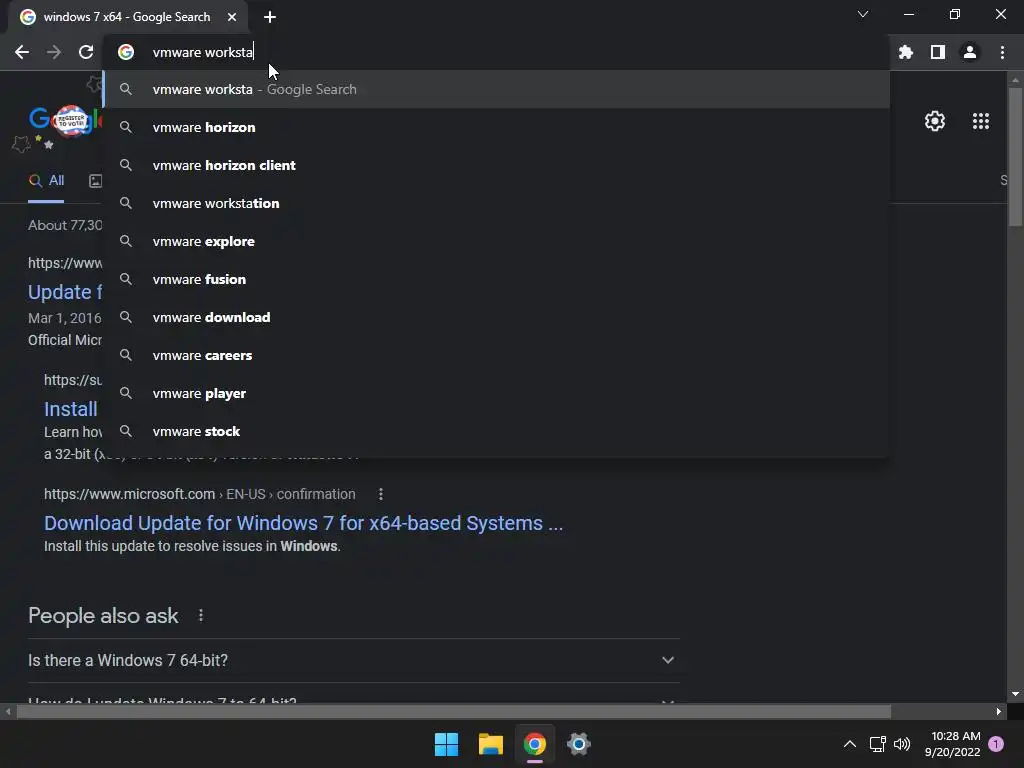Screen dimensions: 1024x768
Task: Open the People also ask options dots
Action: point(200,616)
